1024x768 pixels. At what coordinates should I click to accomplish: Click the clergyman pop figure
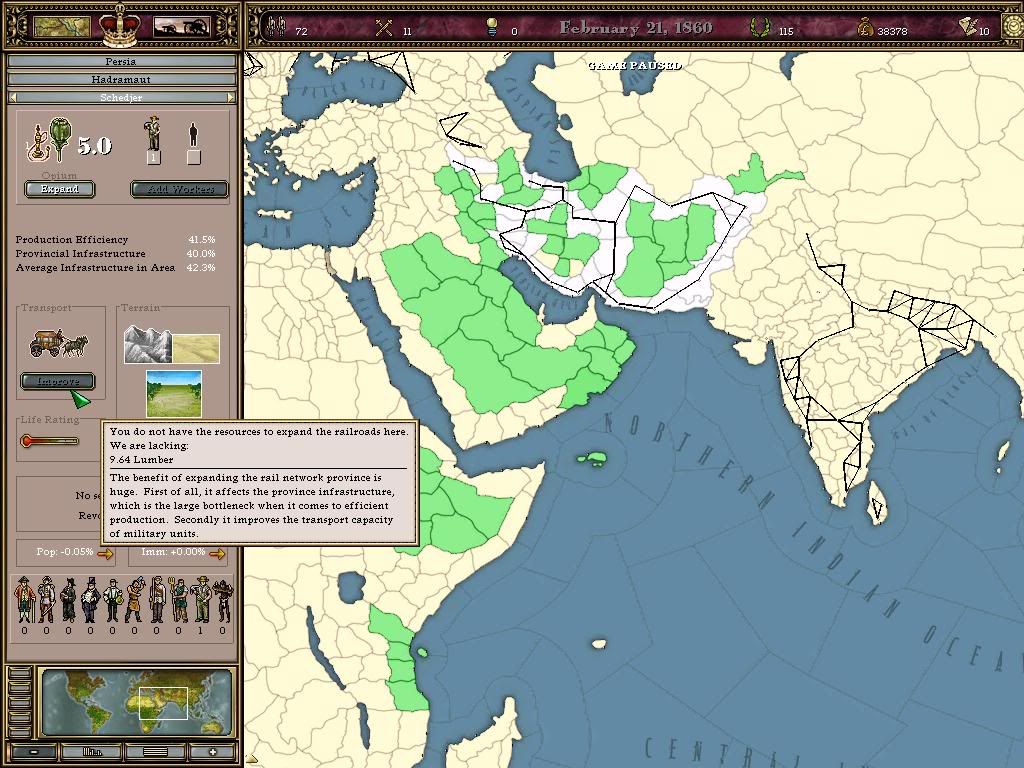(69, 601)
